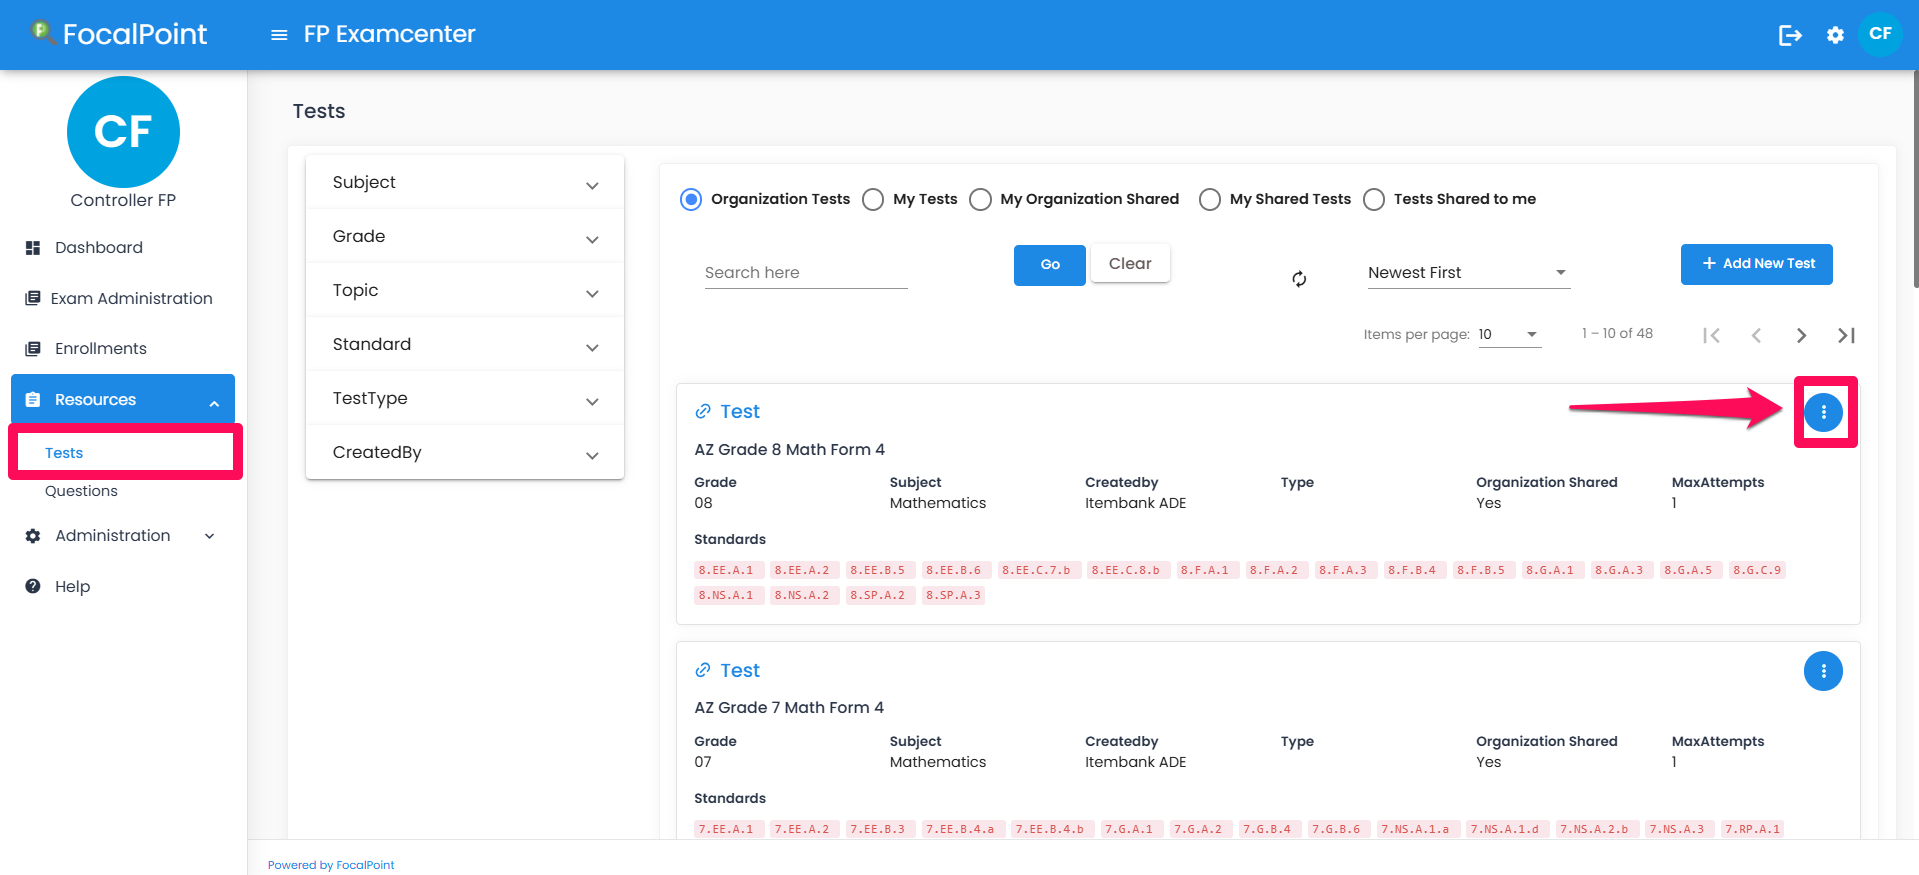
Task: Go to first page of results
Action: [x=1711, y=335]
